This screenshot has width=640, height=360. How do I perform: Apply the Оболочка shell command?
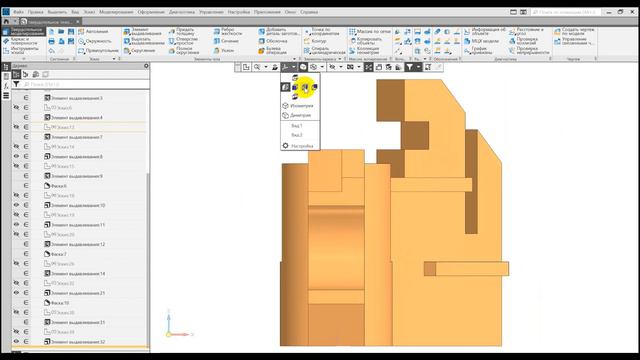pos(273,41)
